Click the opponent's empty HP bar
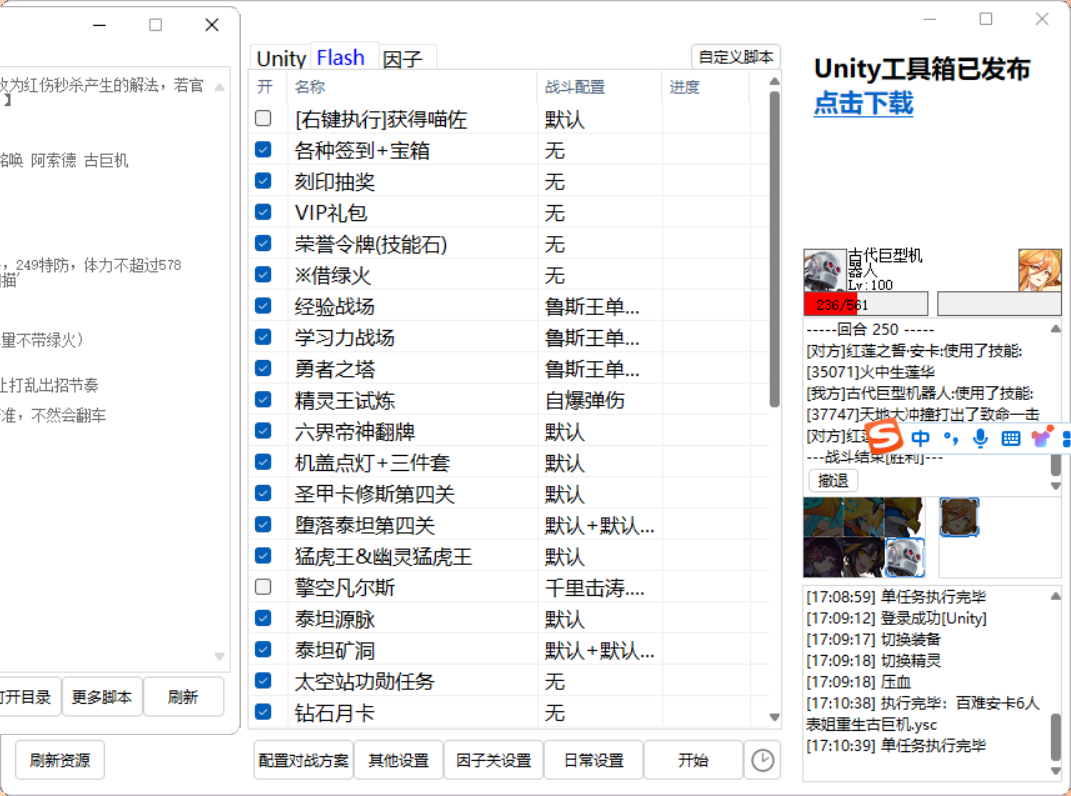The image size is (1071, 796). click(x=999, y=304)
